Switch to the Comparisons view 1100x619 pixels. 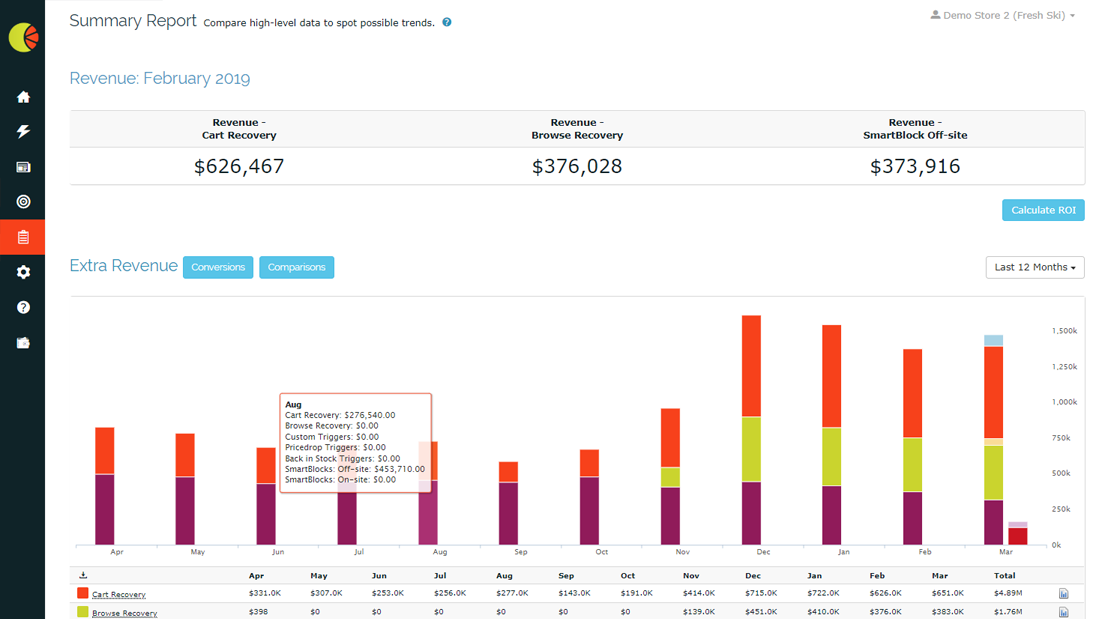pyautogui.click(x=296, y=267)
